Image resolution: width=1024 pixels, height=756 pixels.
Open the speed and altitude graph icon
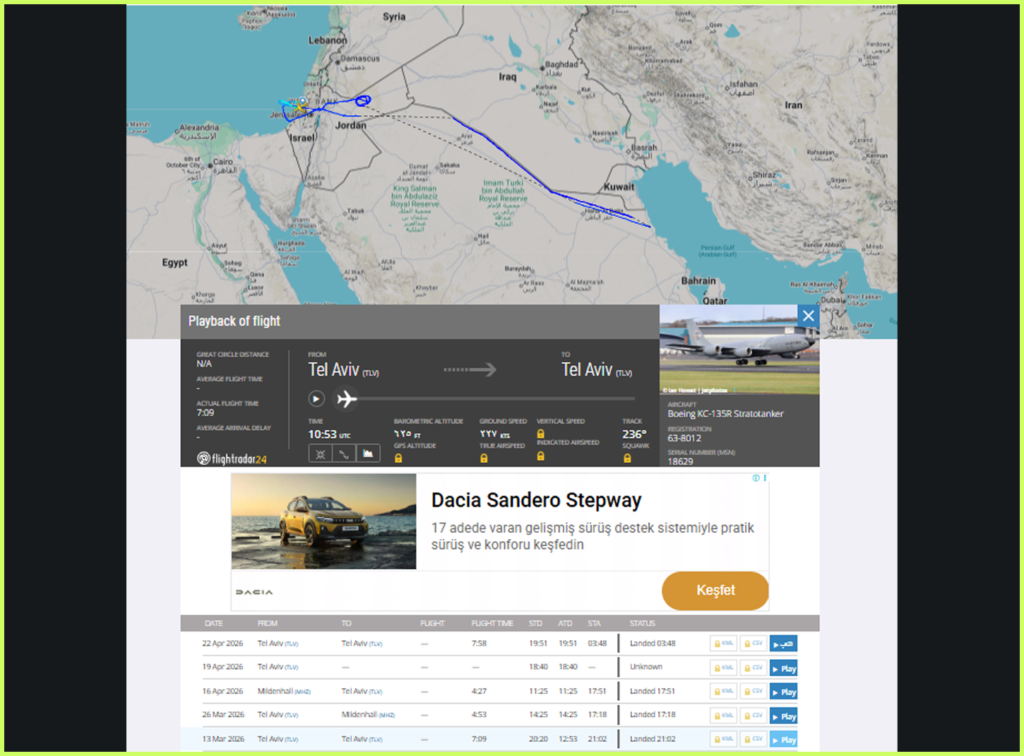(x=368, y=454)
